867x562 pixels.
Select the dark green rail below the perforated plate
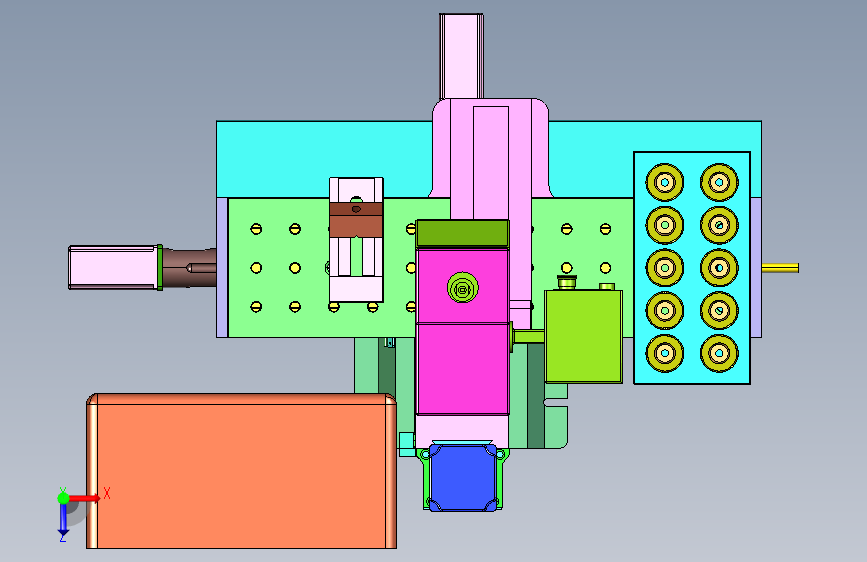pyautogui.click(x=536, y=395)
